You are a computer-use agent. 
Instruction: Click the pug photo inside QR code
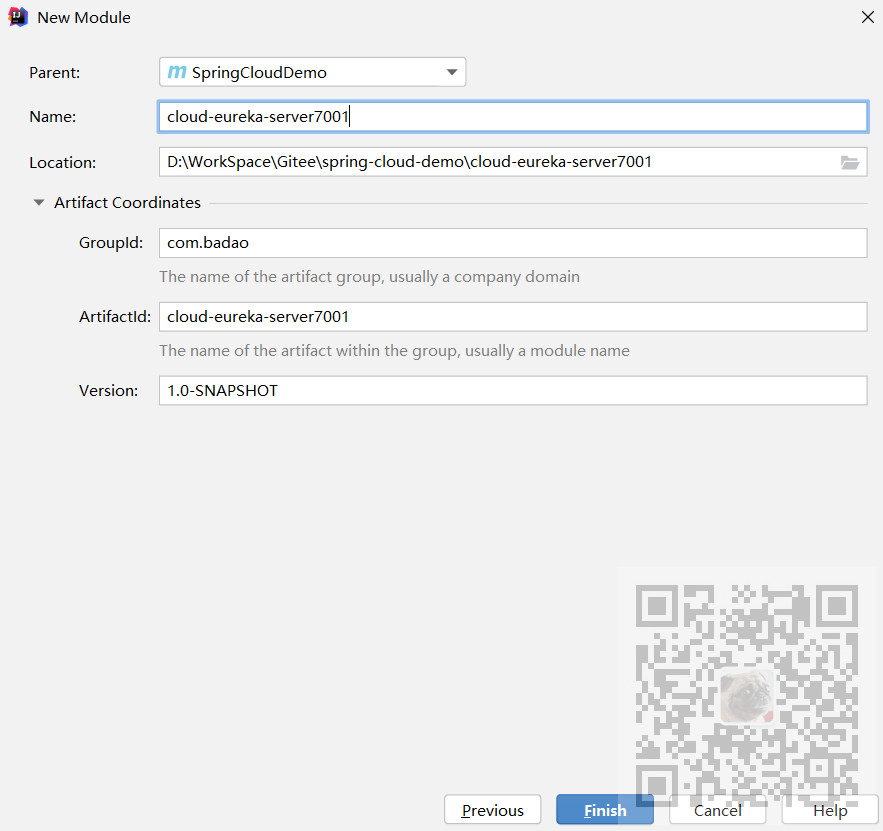coord(746,694)
